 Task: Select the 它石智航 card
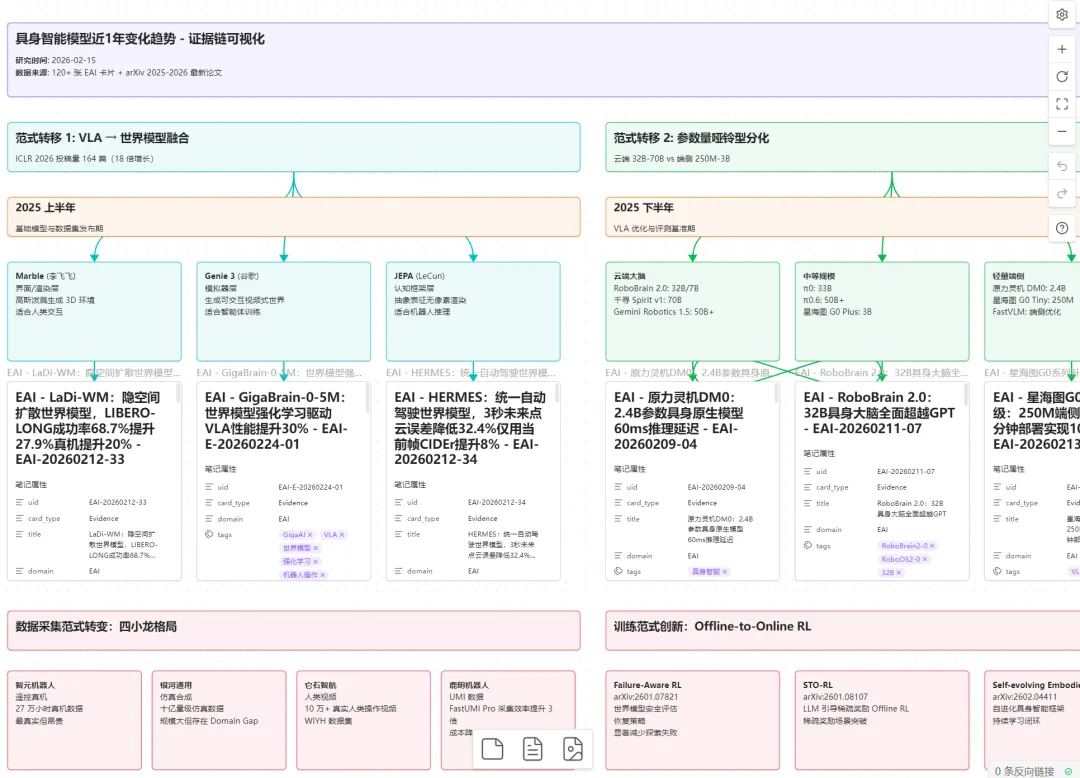click(364, 720)
